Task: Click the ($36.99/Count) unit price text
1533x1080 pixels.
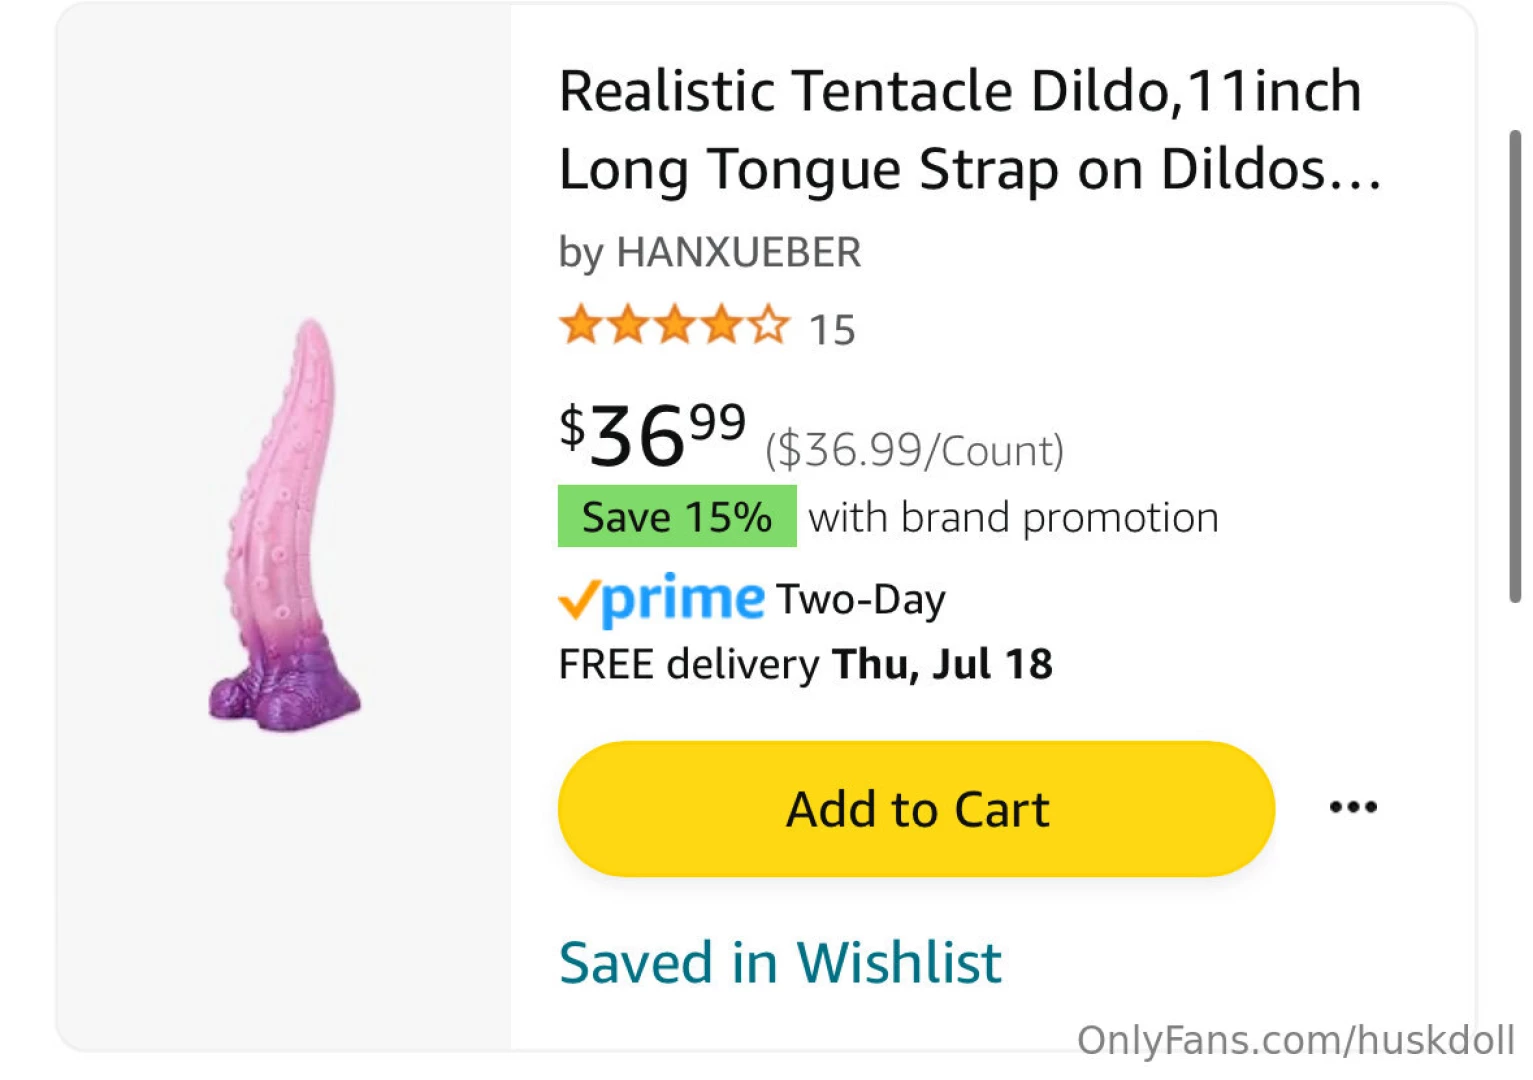Action: coord(914,451)
